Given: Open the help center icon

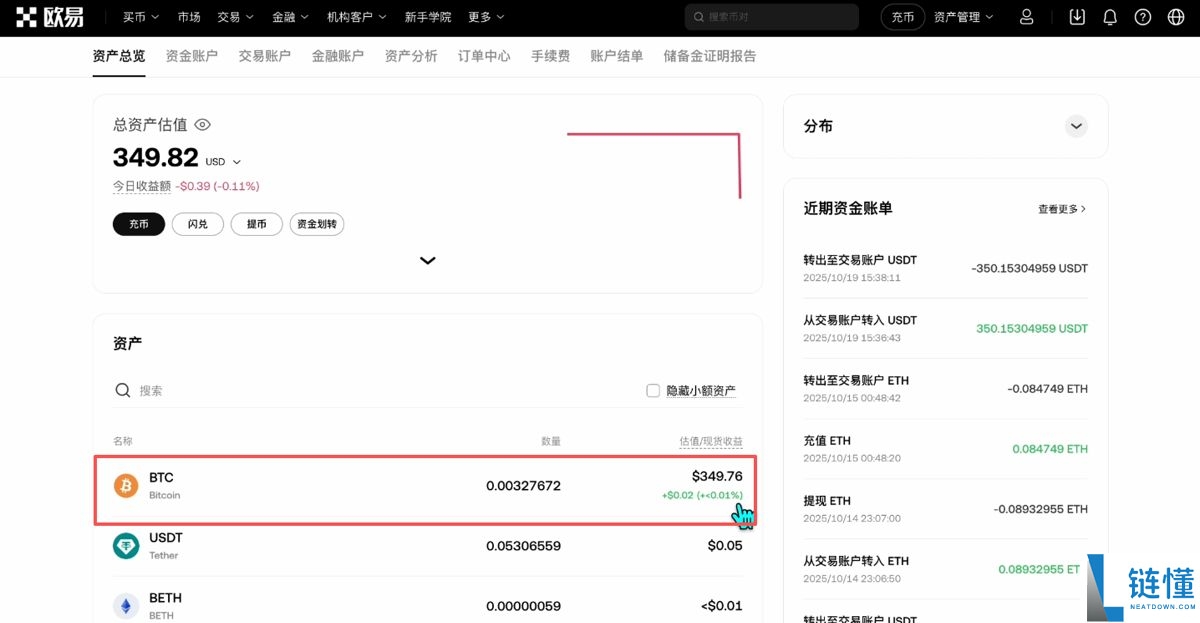Looking at the screenshot, I should (x=1143, y=16).
